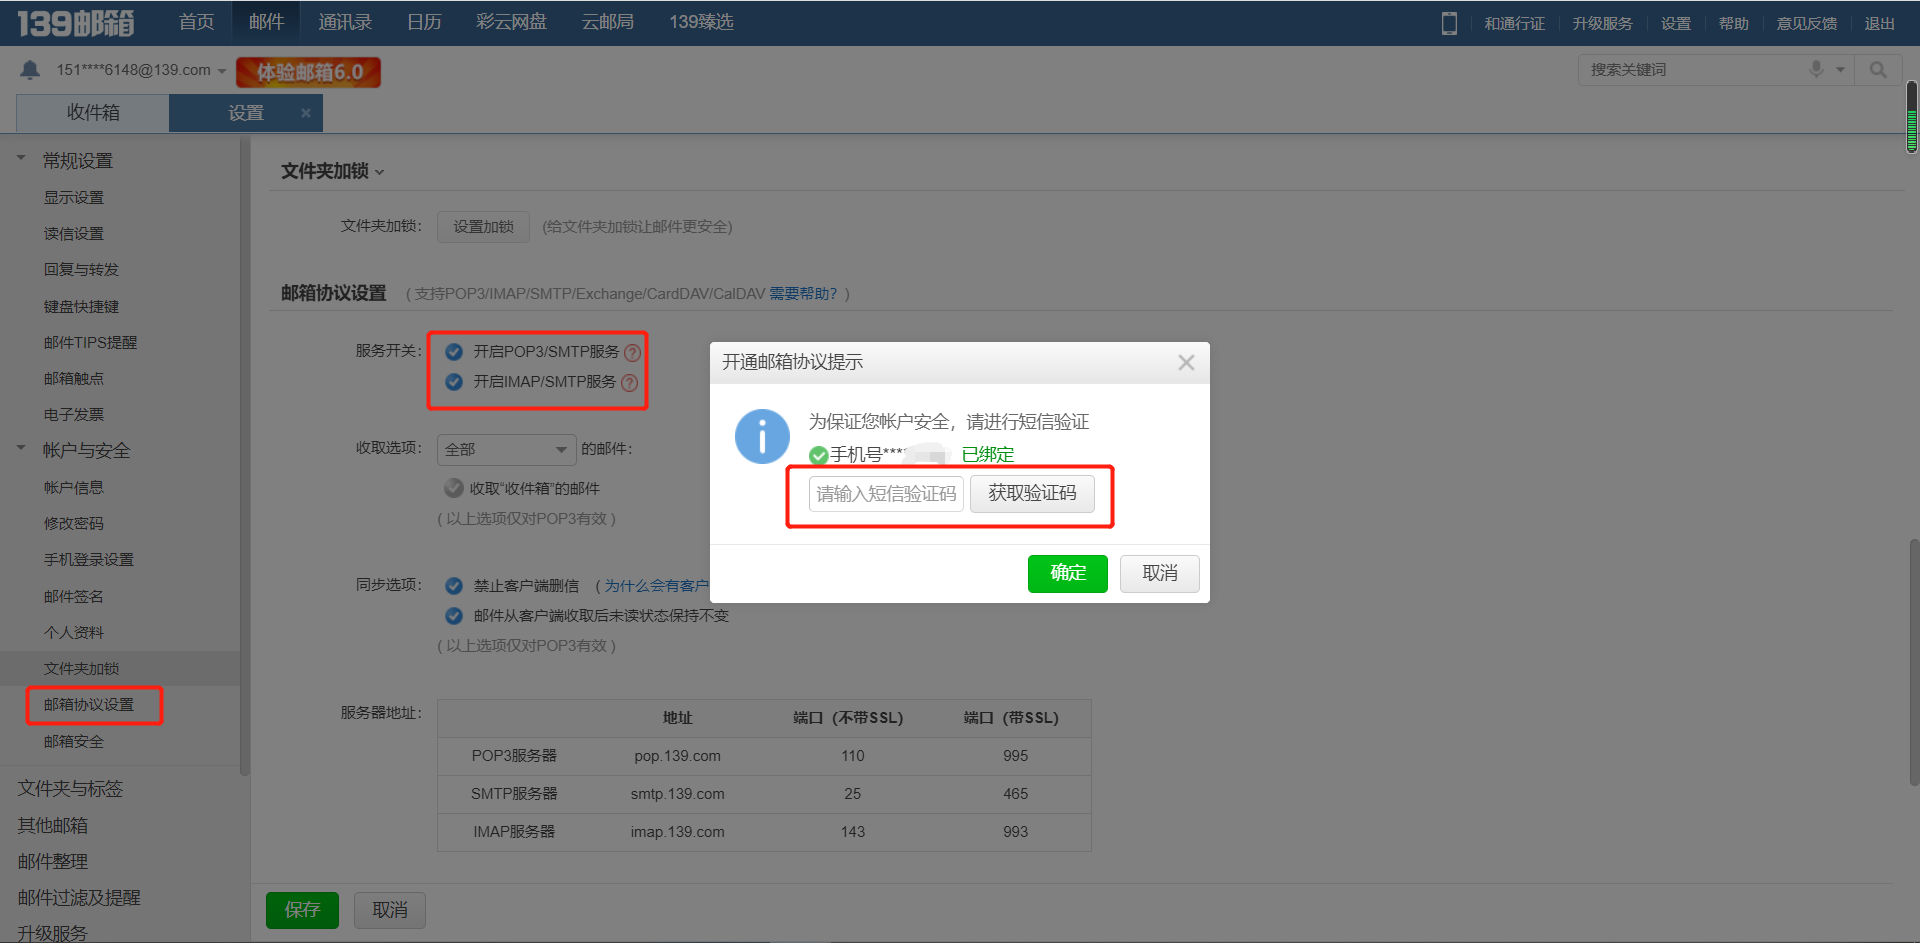
Task: Click the notification bell icon
Action: pyautogui.click(x=30, y=70)
